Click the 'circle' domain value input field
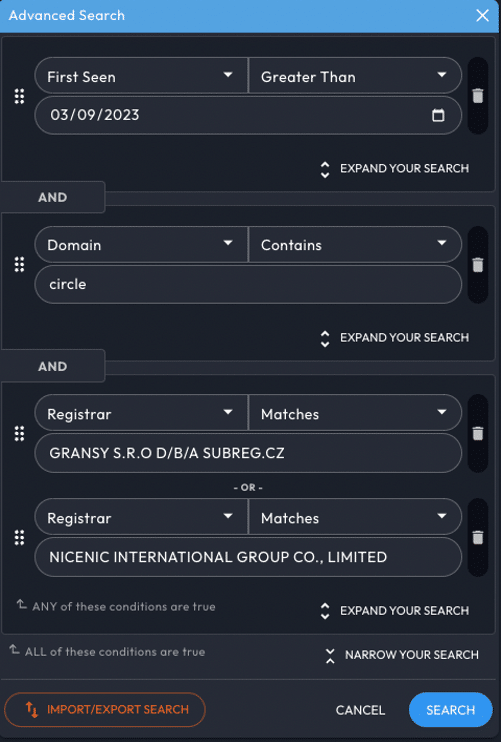This screenshot has width=501, height=742. pyautogui.click(x=248, y=284)
